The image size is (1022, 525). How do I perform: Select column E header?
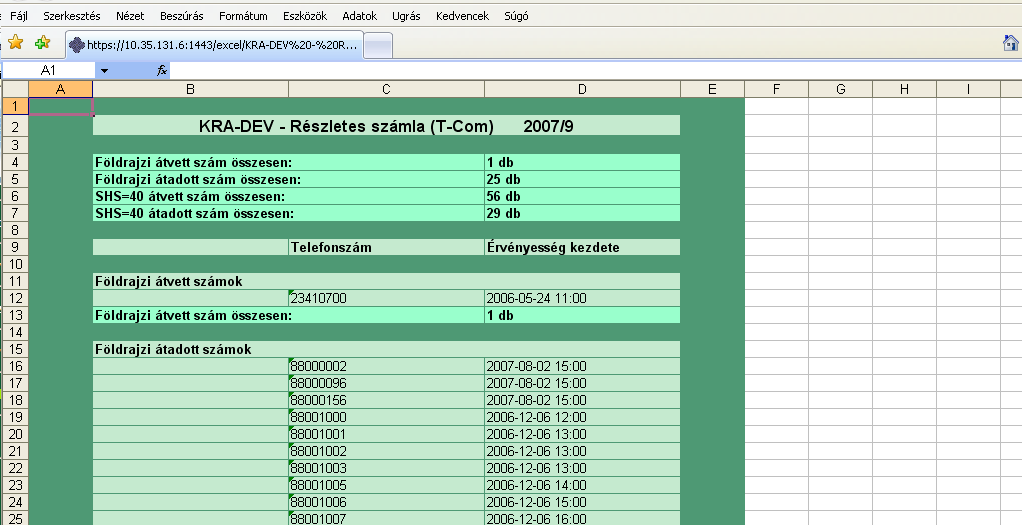(x=712, y=89)
